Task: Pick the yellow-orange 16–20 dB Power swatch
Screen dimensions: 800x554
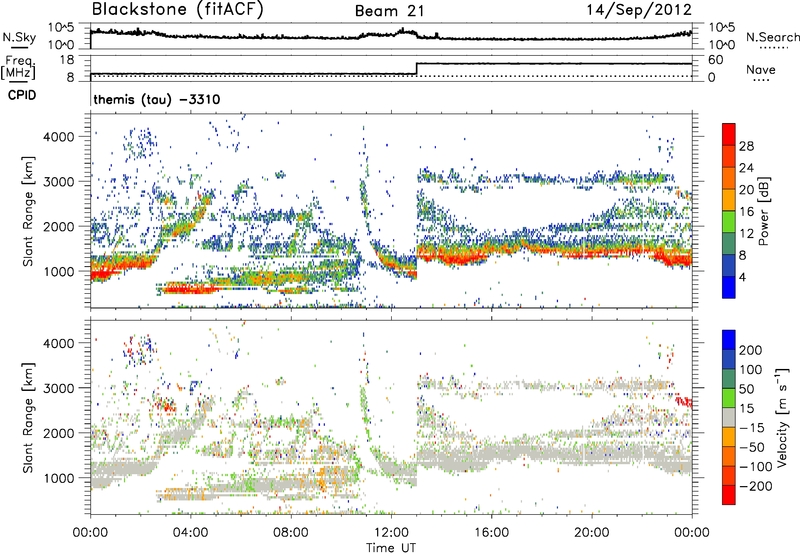Action: (x=729, y=199)
